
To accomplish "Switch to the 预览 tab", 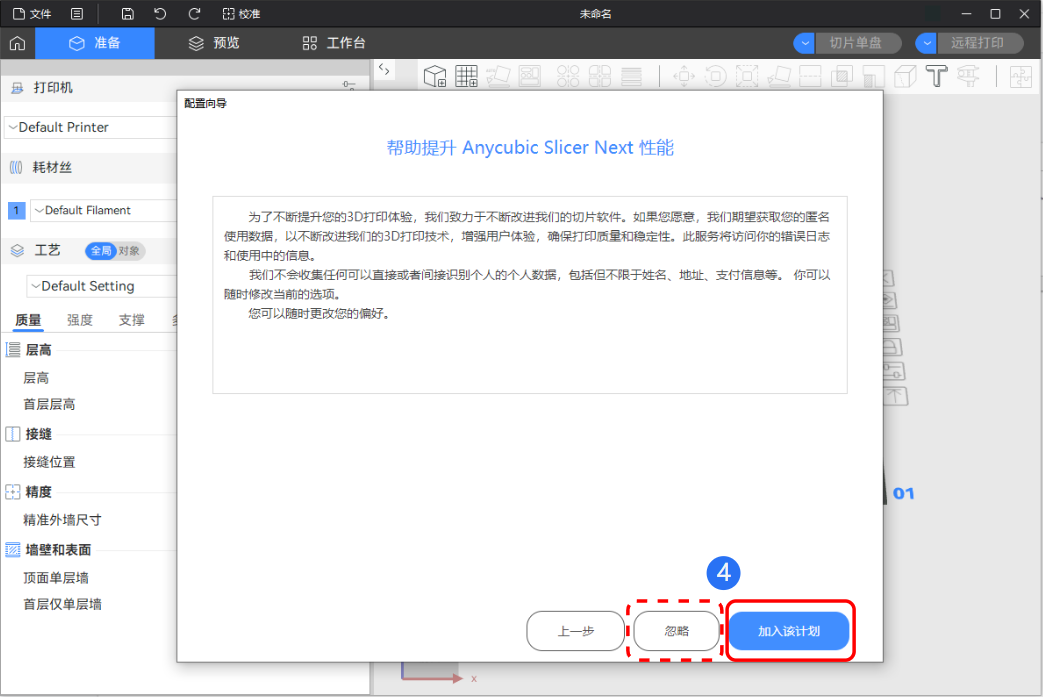I will (x=214, y=43).
